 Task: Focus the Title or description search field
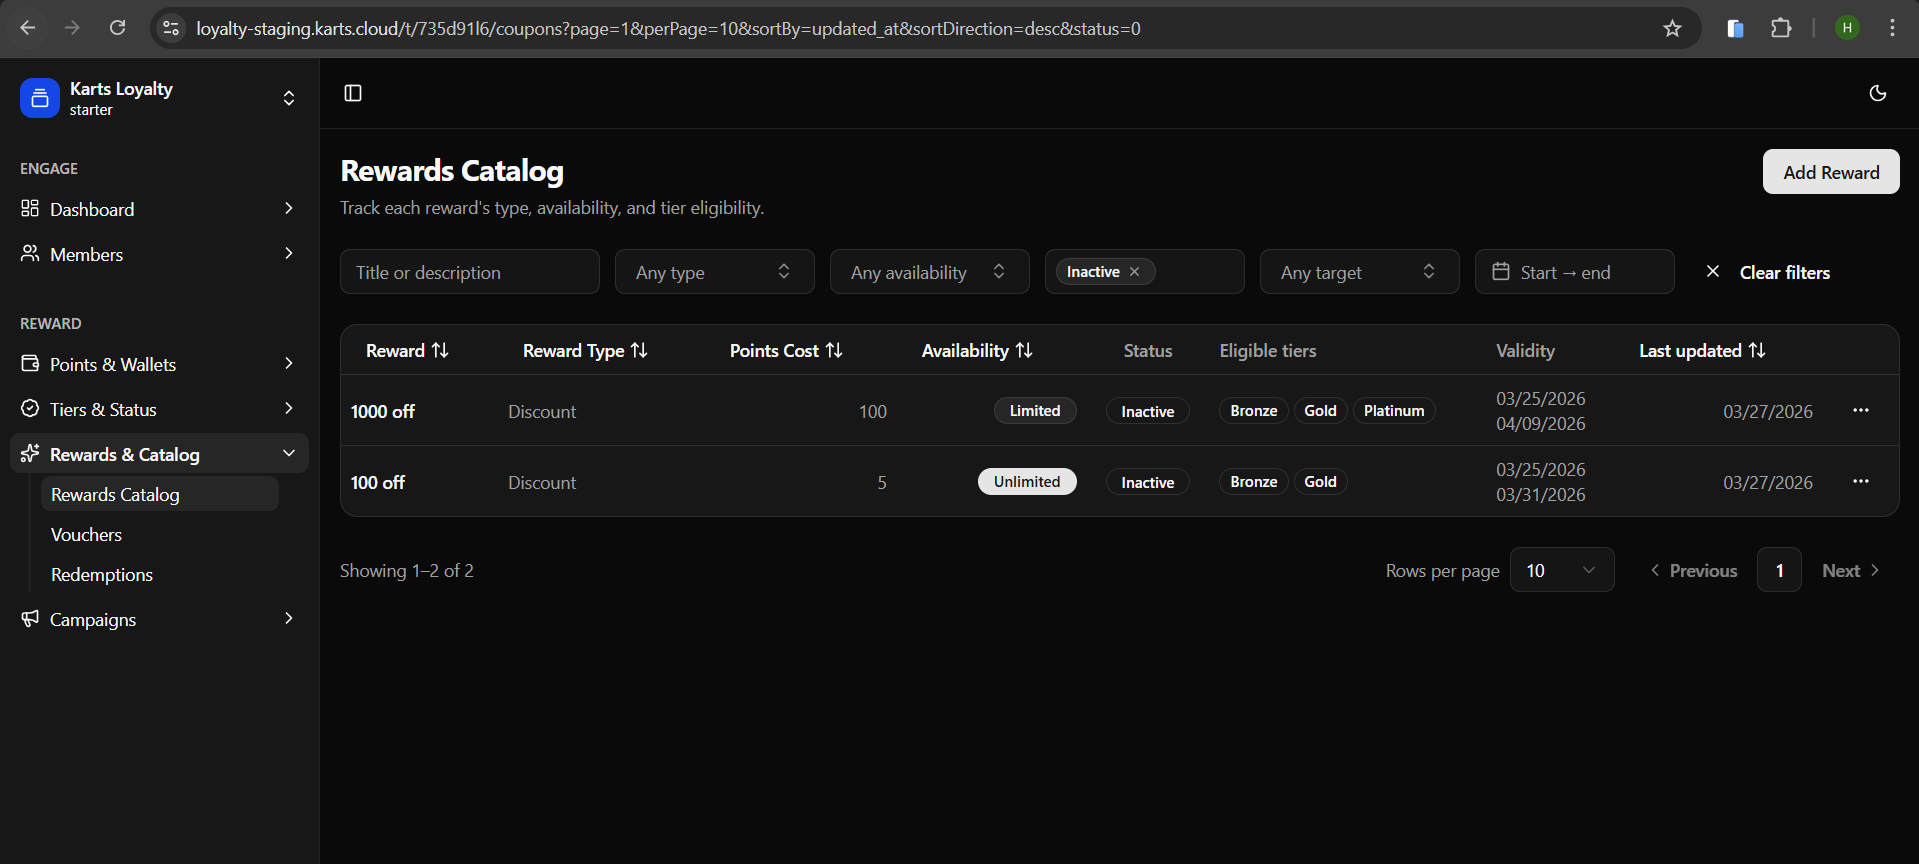tap(469, 272)
